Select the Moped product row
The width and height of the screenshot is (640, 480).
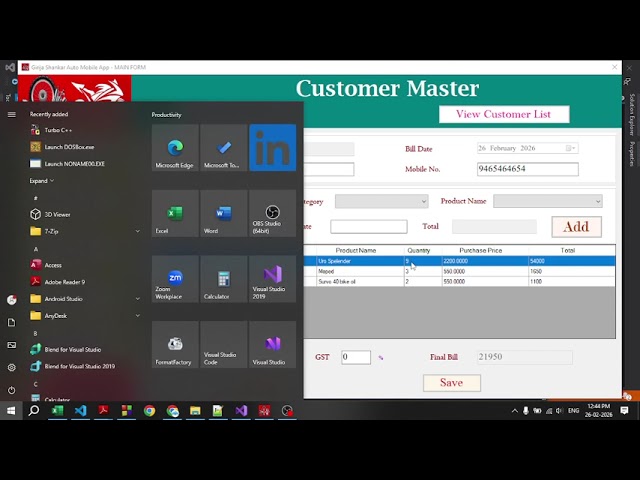pos(460,271)
